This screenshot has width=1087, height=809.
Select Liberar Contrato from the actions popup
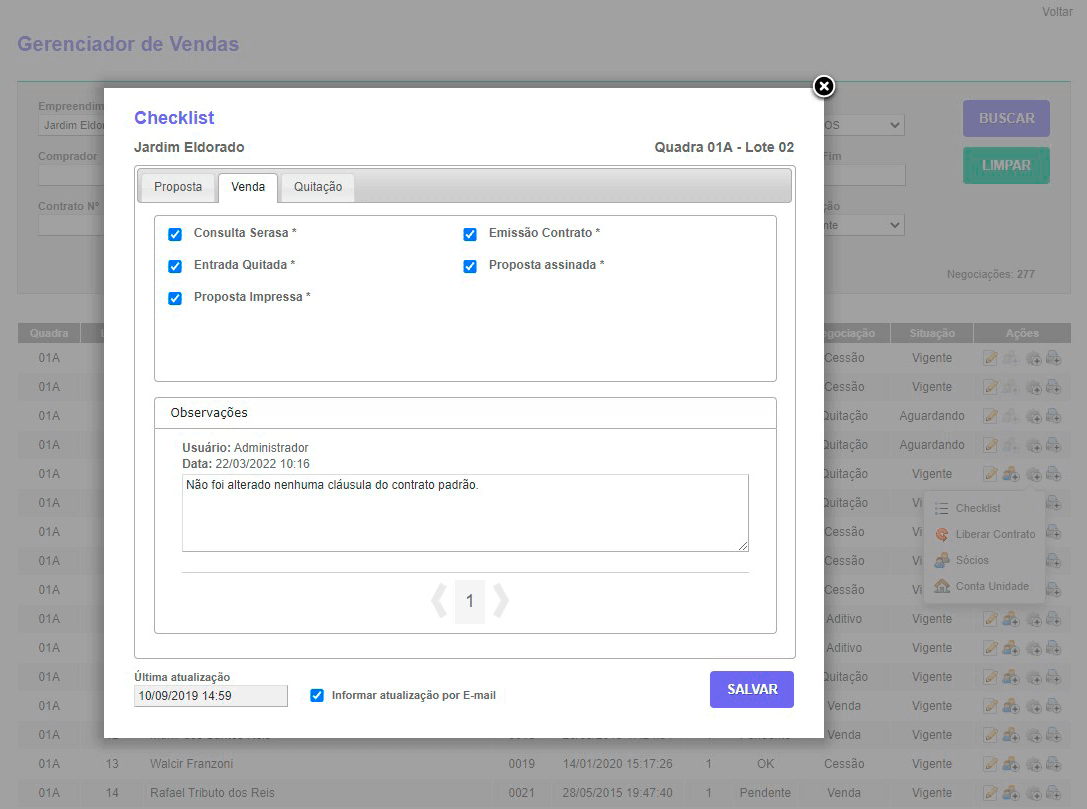[x=994, y=534]
